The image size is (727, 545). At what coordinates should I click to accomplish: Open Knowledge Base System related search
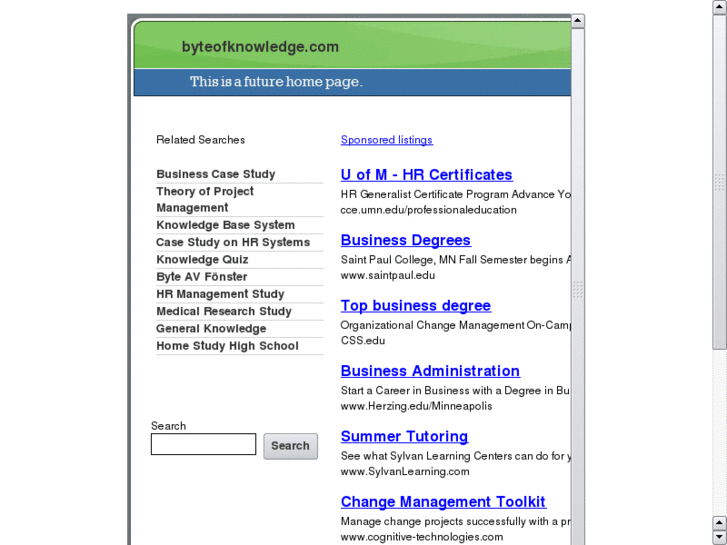click(x=225, y=225)
